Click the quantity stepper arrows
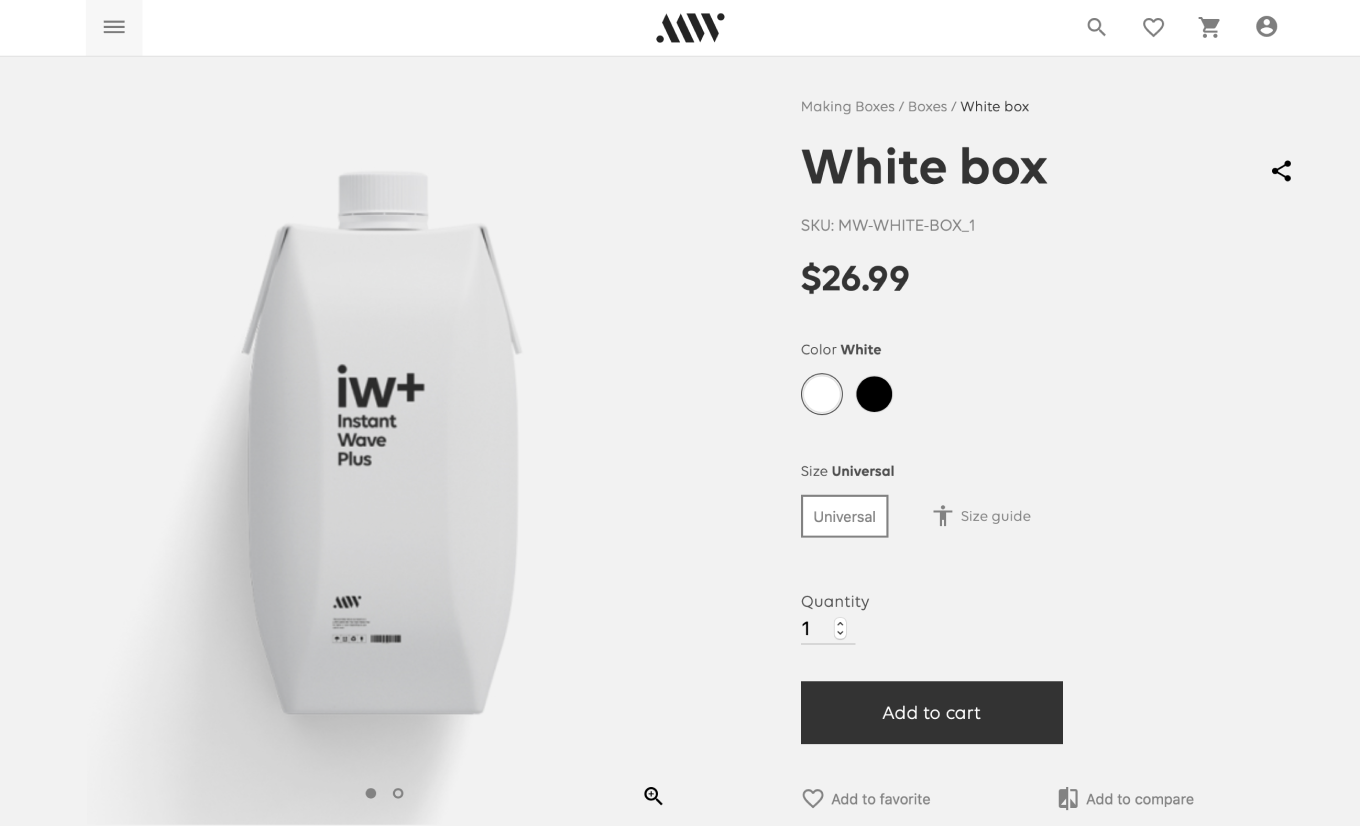This screenshot has height=826, width=1360. 840,629
